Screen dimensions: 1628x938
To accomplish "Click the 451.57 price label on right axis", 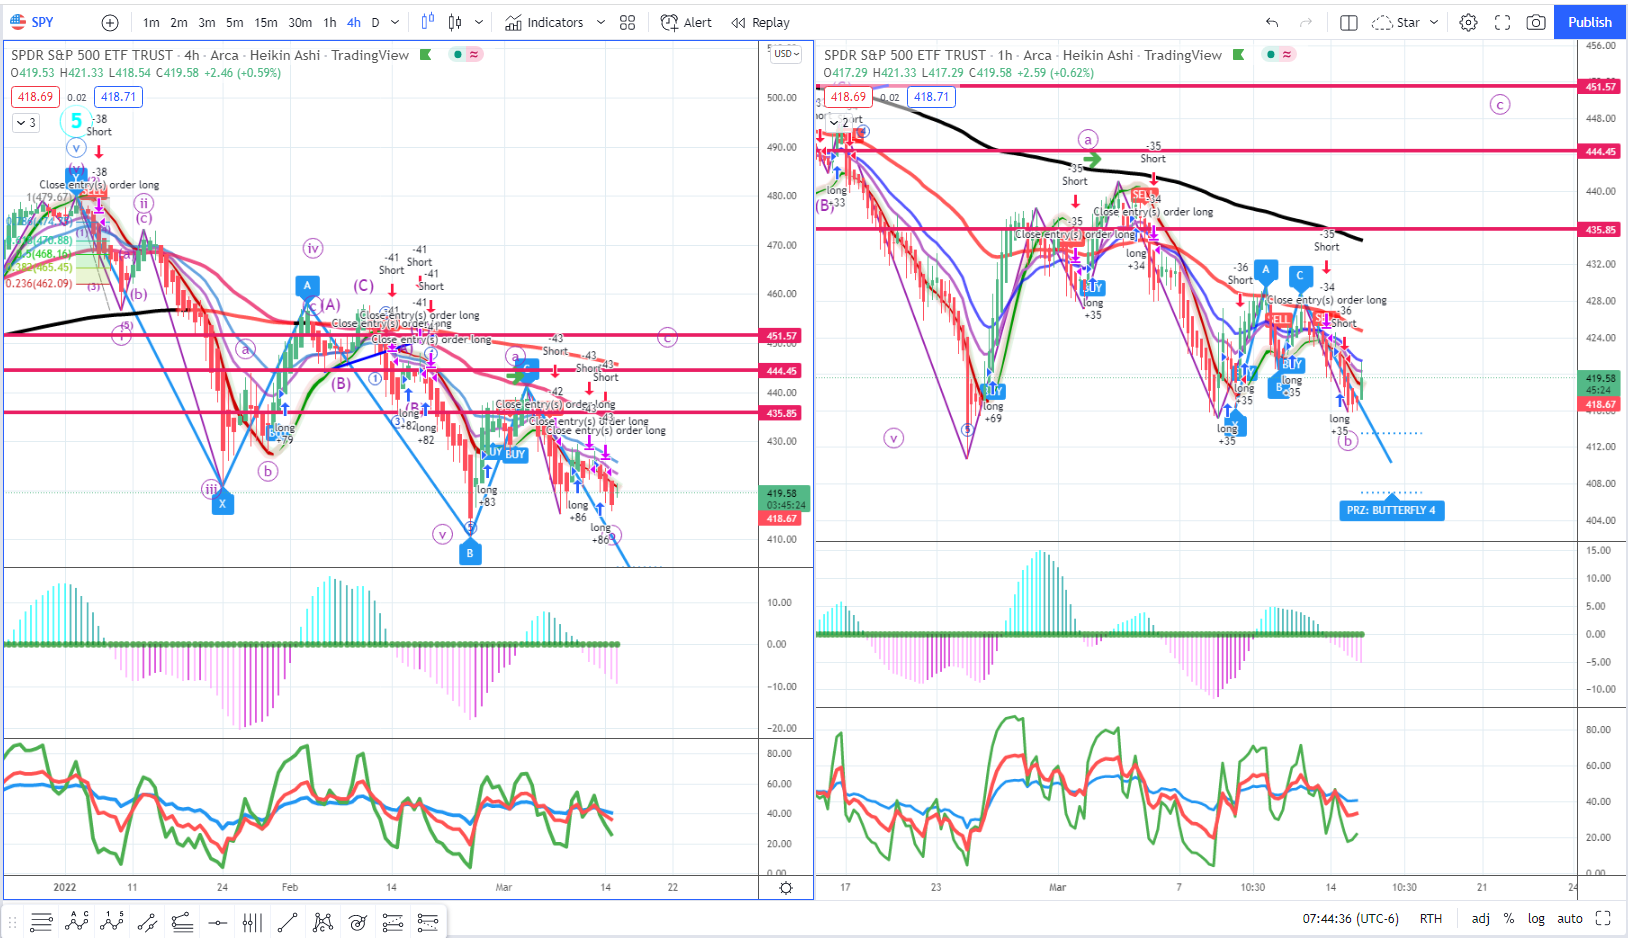I will (x=1600, y=87).
